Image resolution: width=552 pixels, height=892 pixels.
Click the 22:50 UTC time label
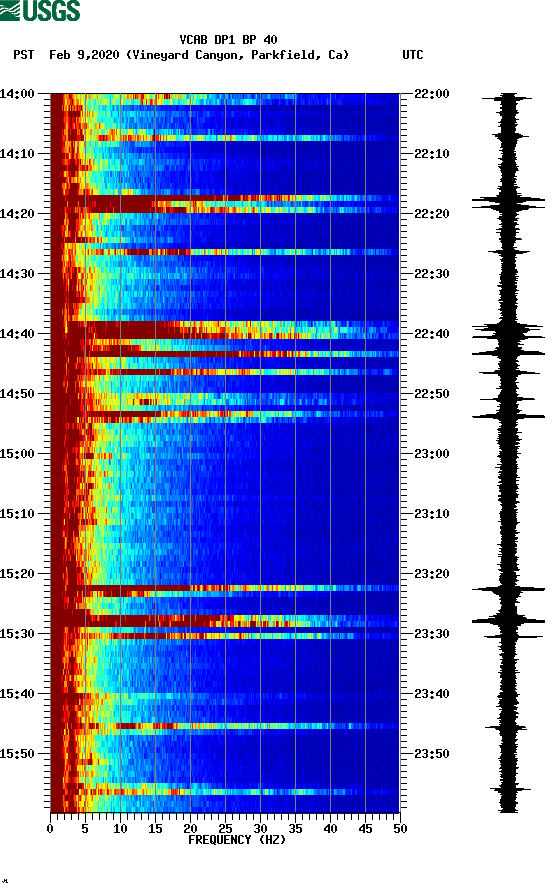pos(432,394)
